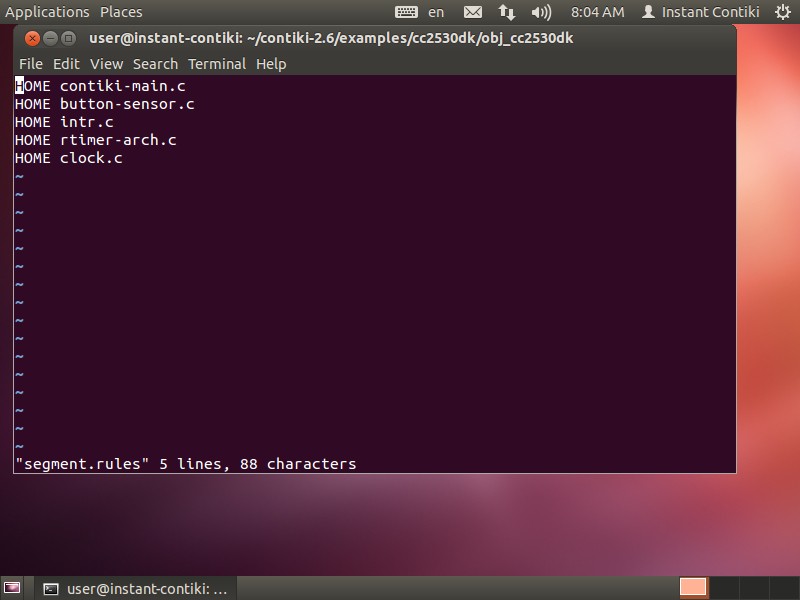Click the terminal window title bar text

[x=331, y=38]
